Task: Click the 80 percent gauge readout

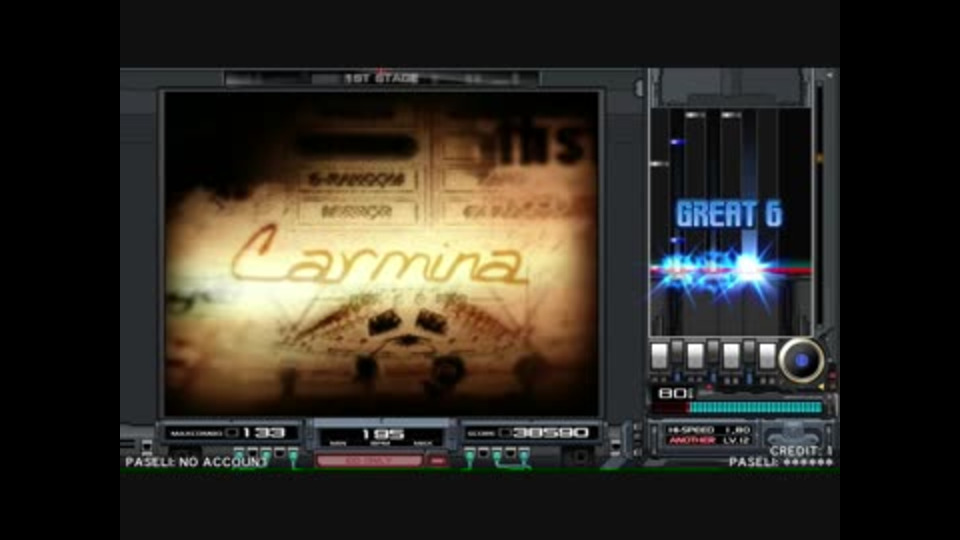Action: pyautogui.click(x=675, y=393)
